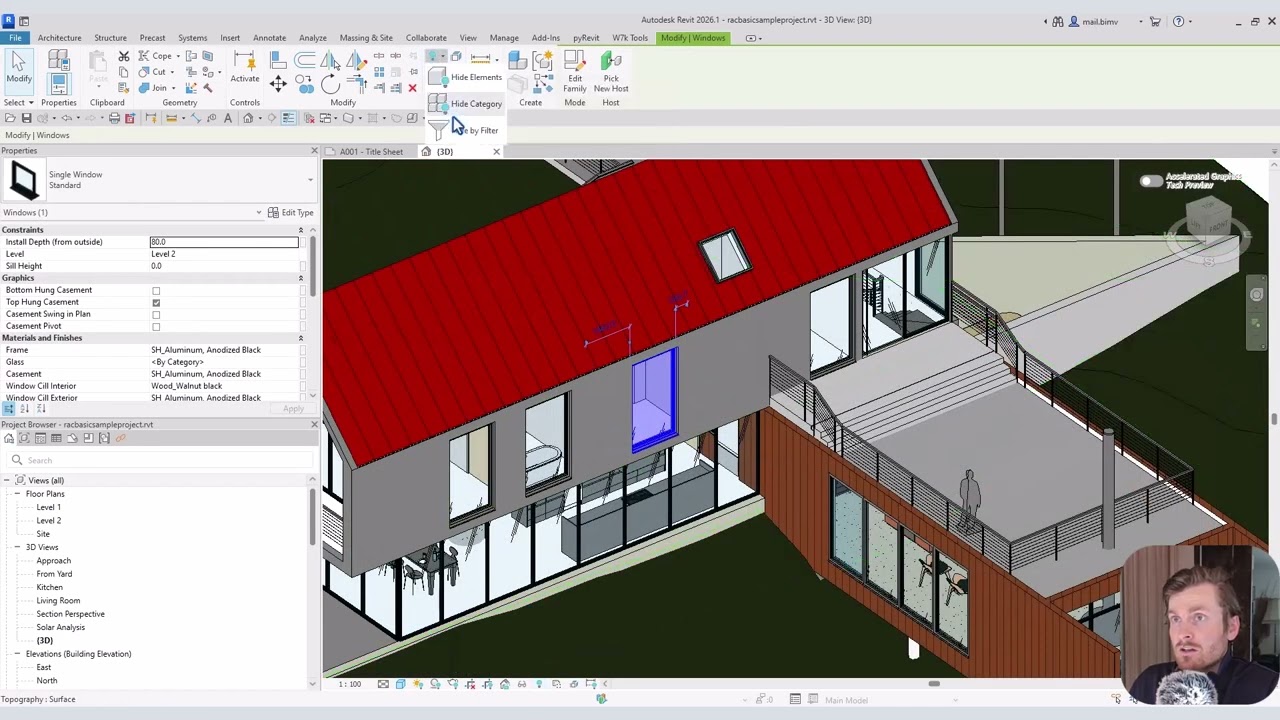Collapse the 3D Views tree node

pos(17,547)
